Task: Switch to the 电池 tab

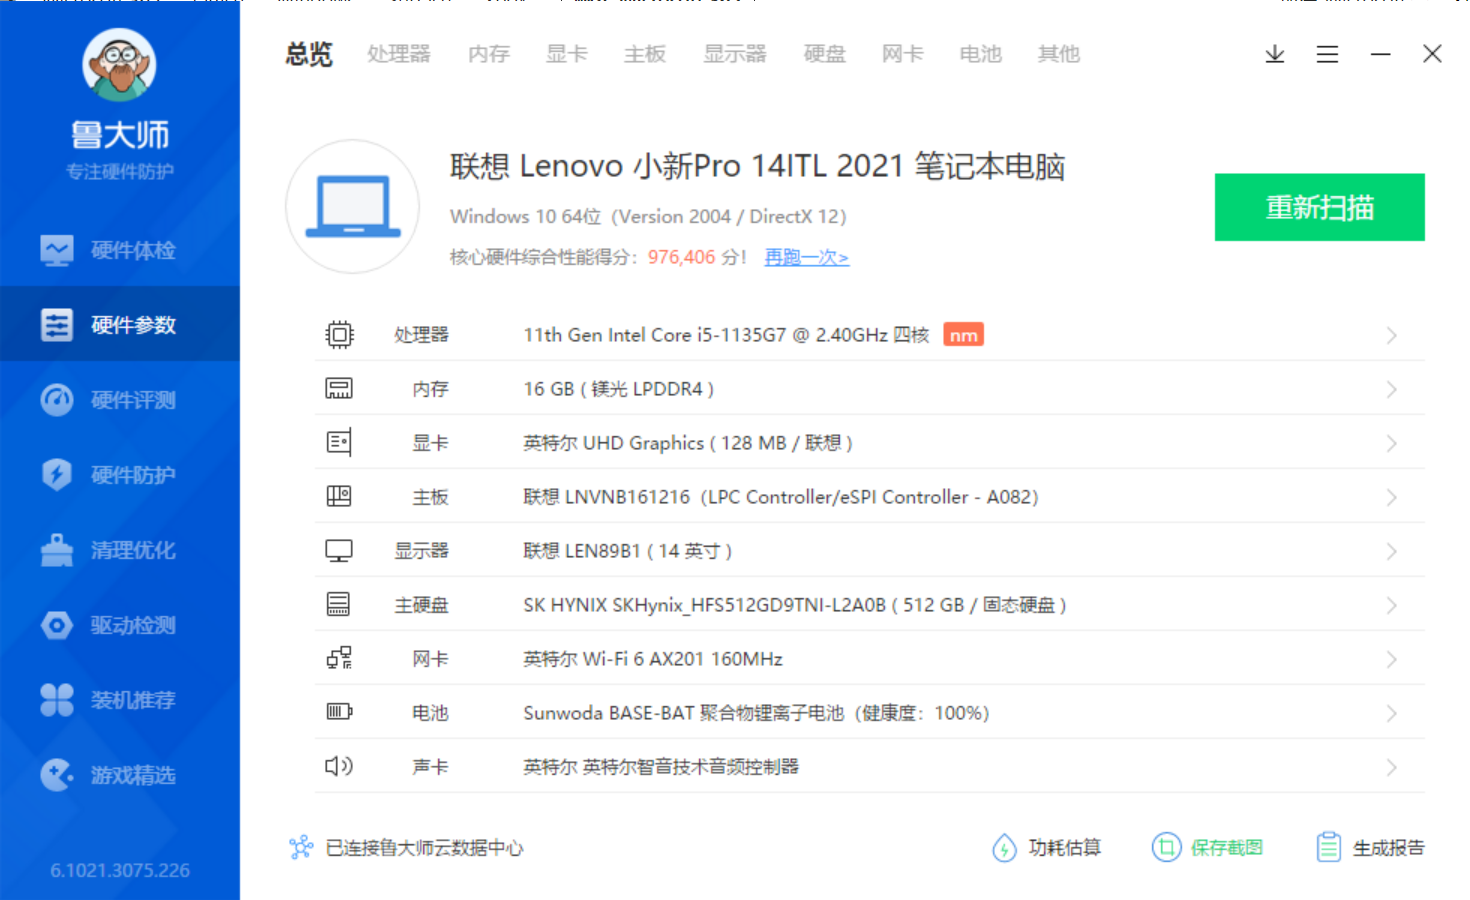Action: [981, 54]
